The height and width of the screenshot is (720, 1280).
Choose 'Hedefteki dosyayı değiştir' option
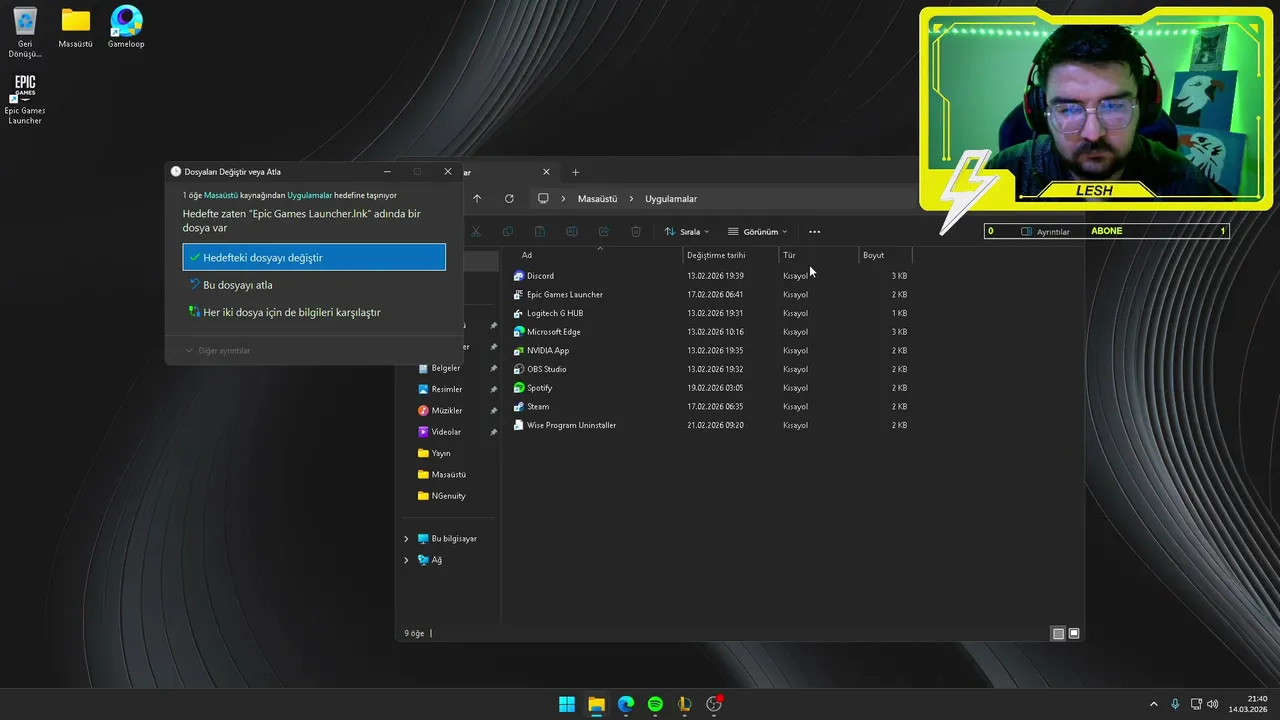coord(314,257)
